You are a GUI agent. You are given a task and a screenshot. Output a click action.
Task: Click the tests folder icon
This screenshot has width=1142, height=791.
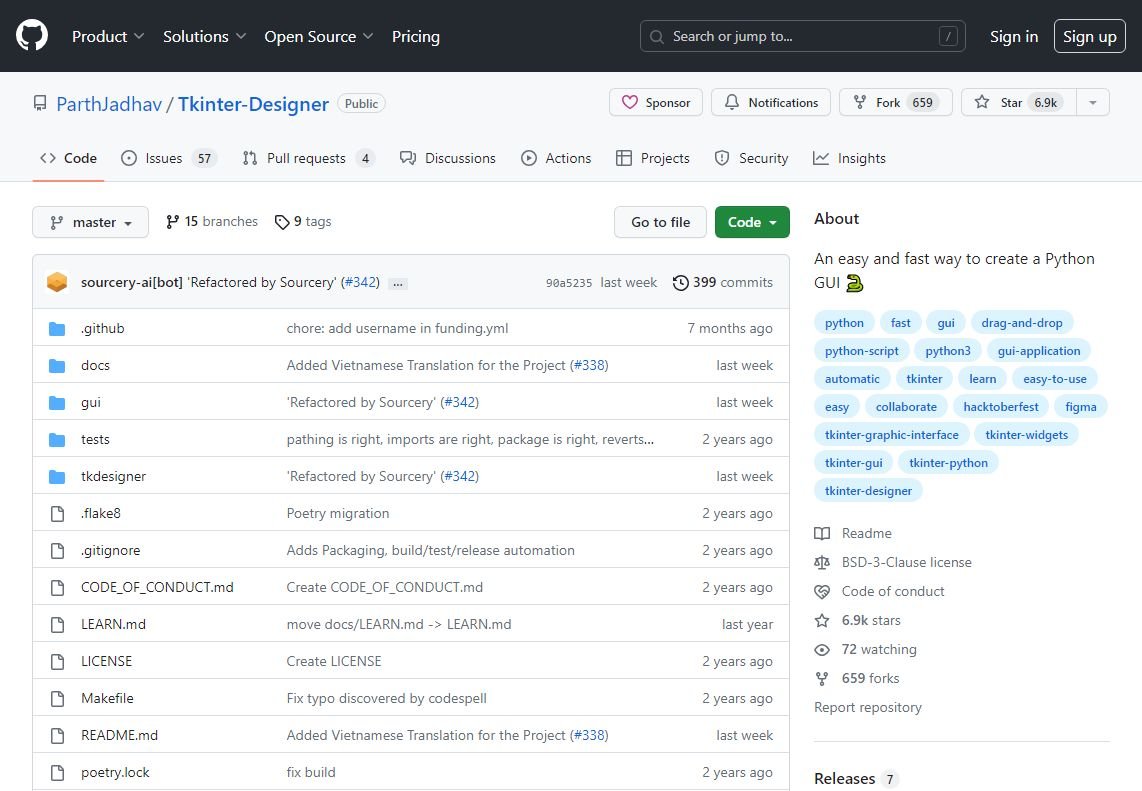(57, 440)
